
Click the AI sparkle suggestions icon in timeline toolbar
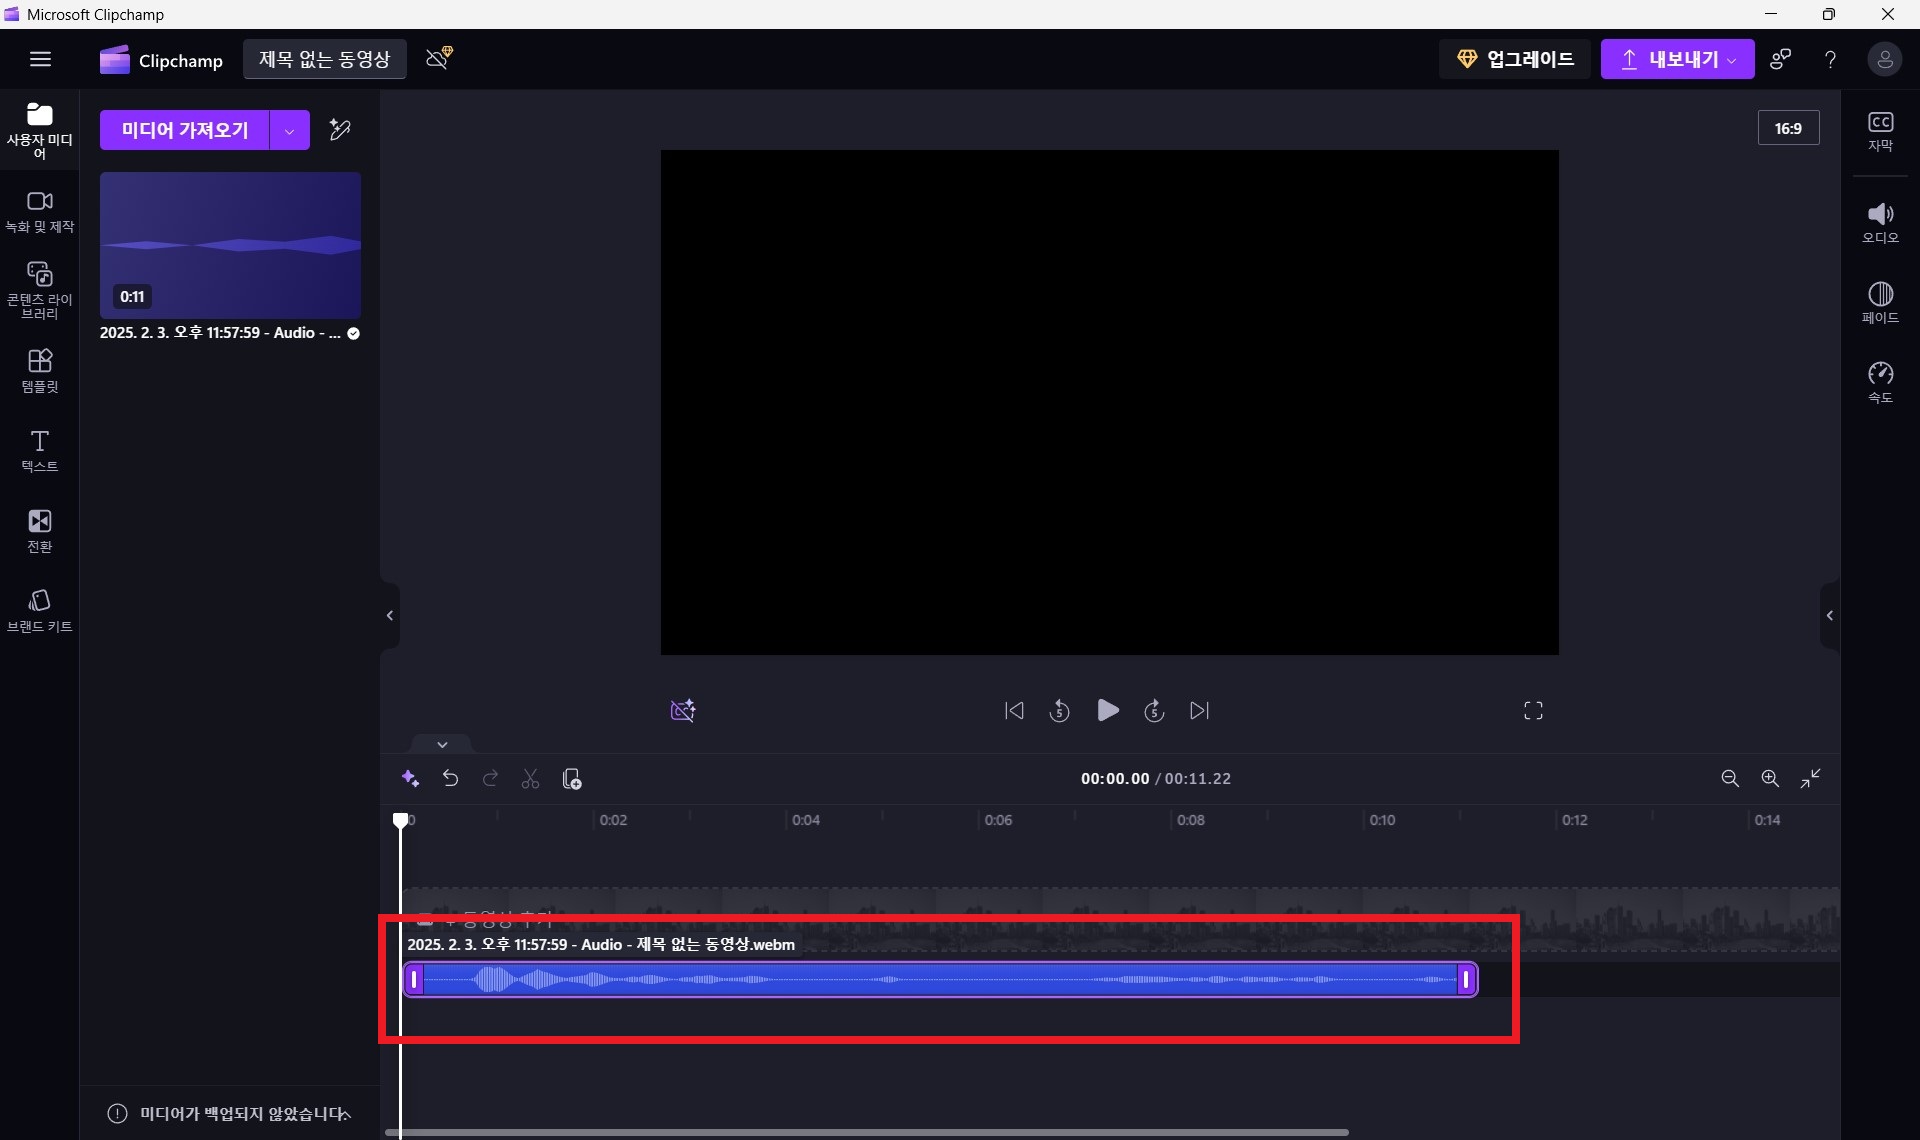[x=410, y=779]
